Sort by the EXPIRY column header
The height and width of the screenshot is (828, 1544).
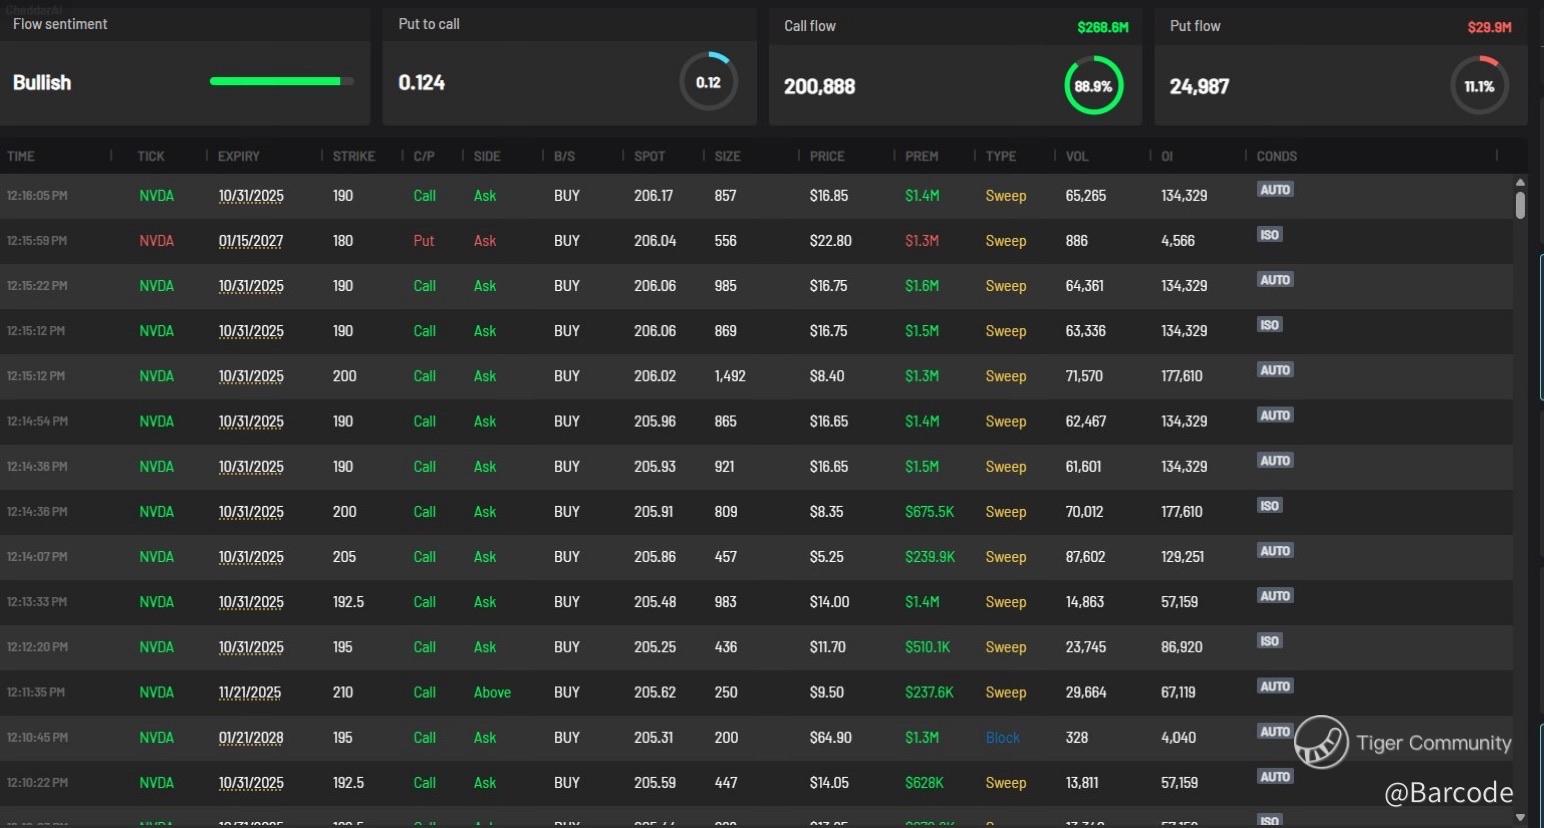click(239, 156)
